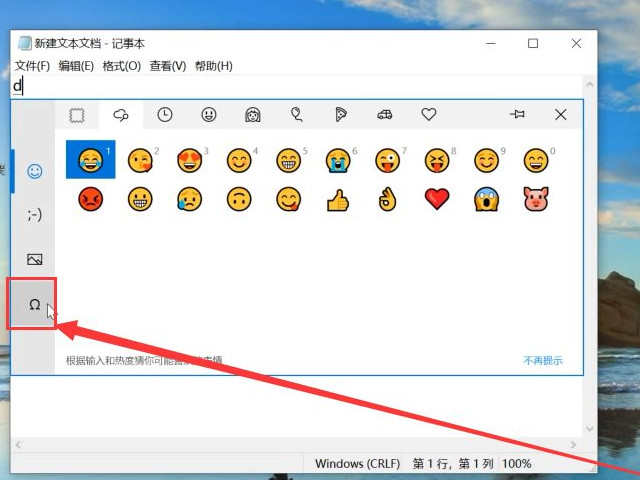Insert the kissing heart face emoji
The image size is (640, 480).
coord(140,160)
